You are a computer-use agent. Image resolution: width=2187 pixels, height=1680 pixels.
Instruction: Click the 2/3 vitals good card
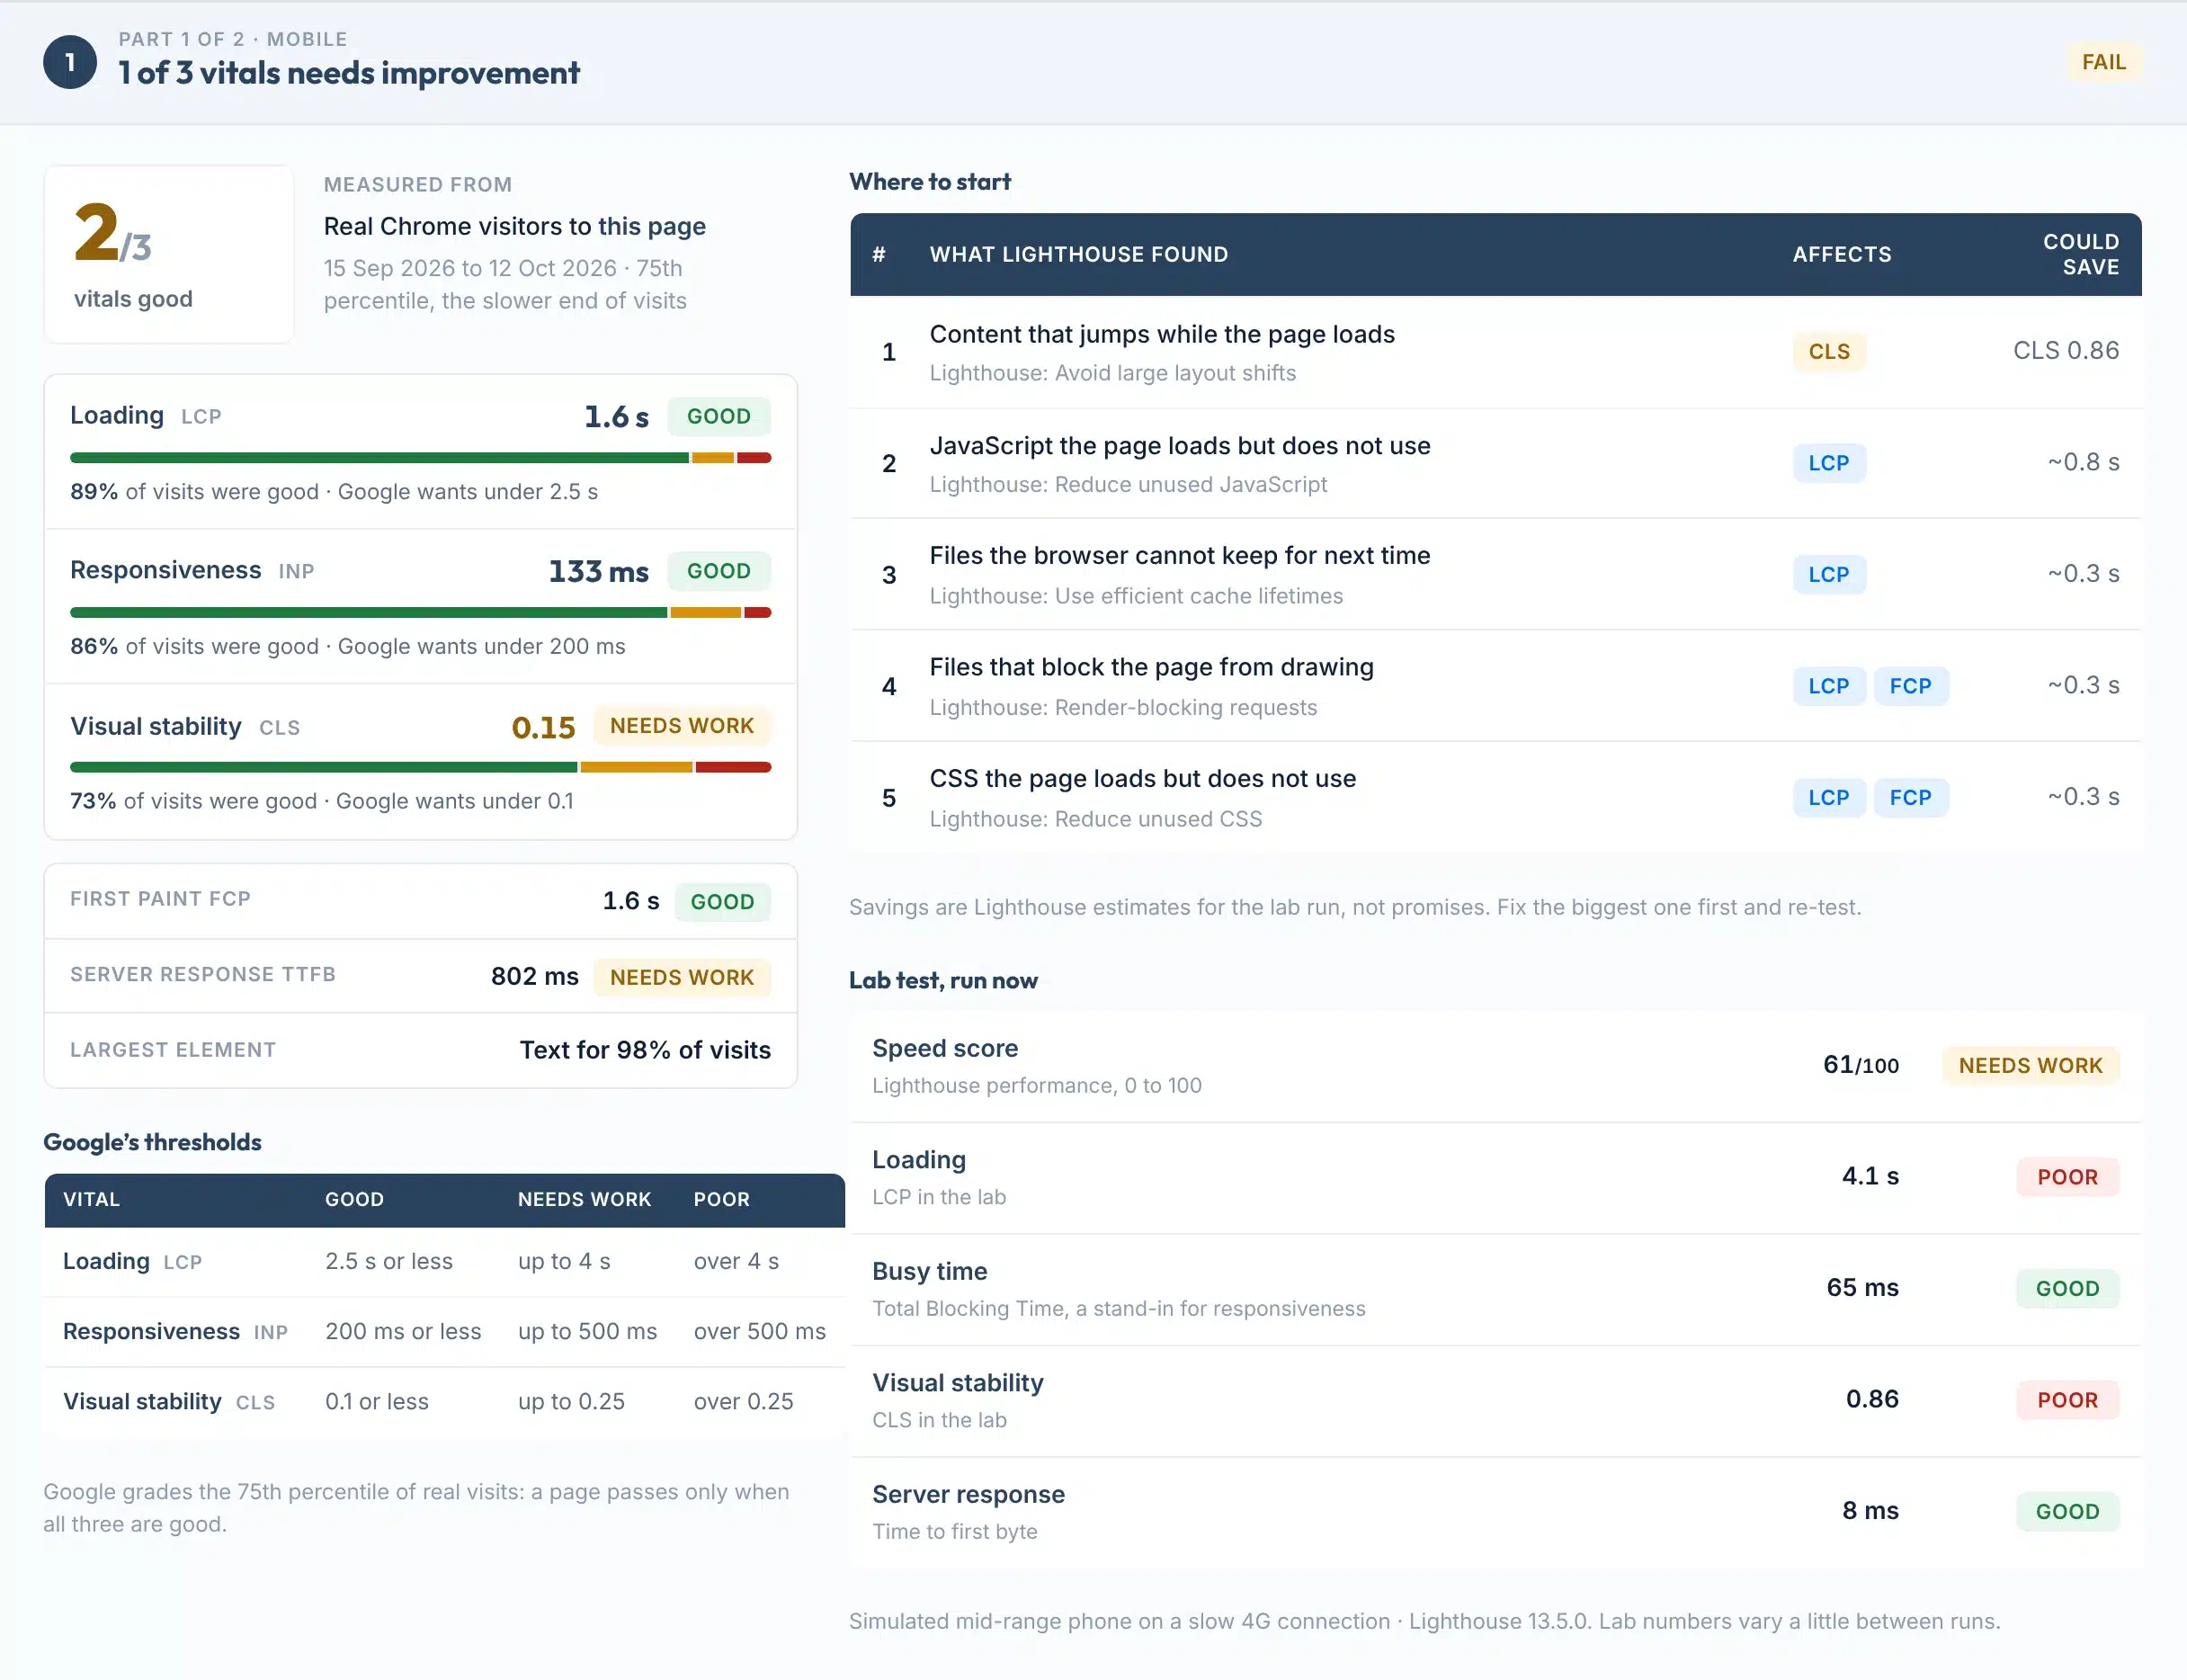169,254
